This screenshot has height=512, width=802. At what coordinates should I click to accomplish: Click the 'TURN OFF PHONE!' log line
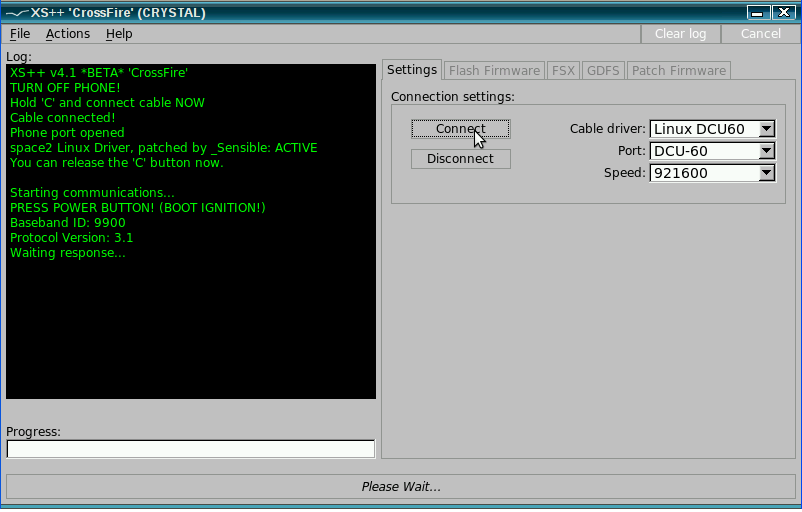click(x=65, y=88)
